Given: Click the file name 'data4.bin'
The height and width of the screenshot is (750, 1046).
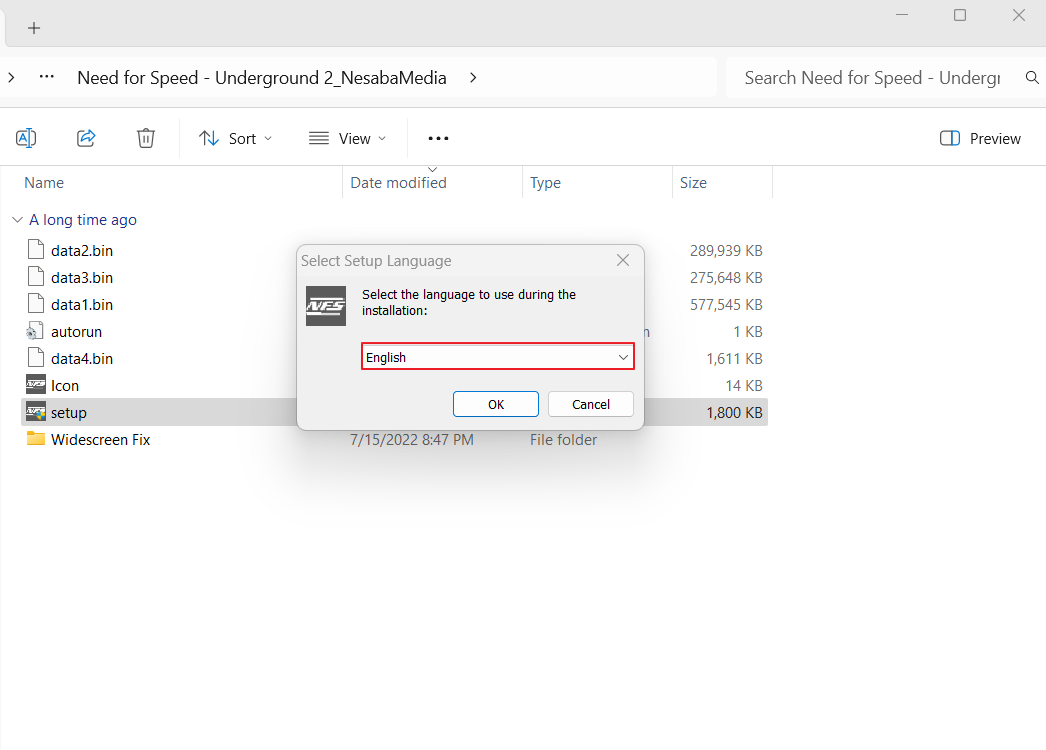Looking at the screenshot, I should (x=82, y=359).
